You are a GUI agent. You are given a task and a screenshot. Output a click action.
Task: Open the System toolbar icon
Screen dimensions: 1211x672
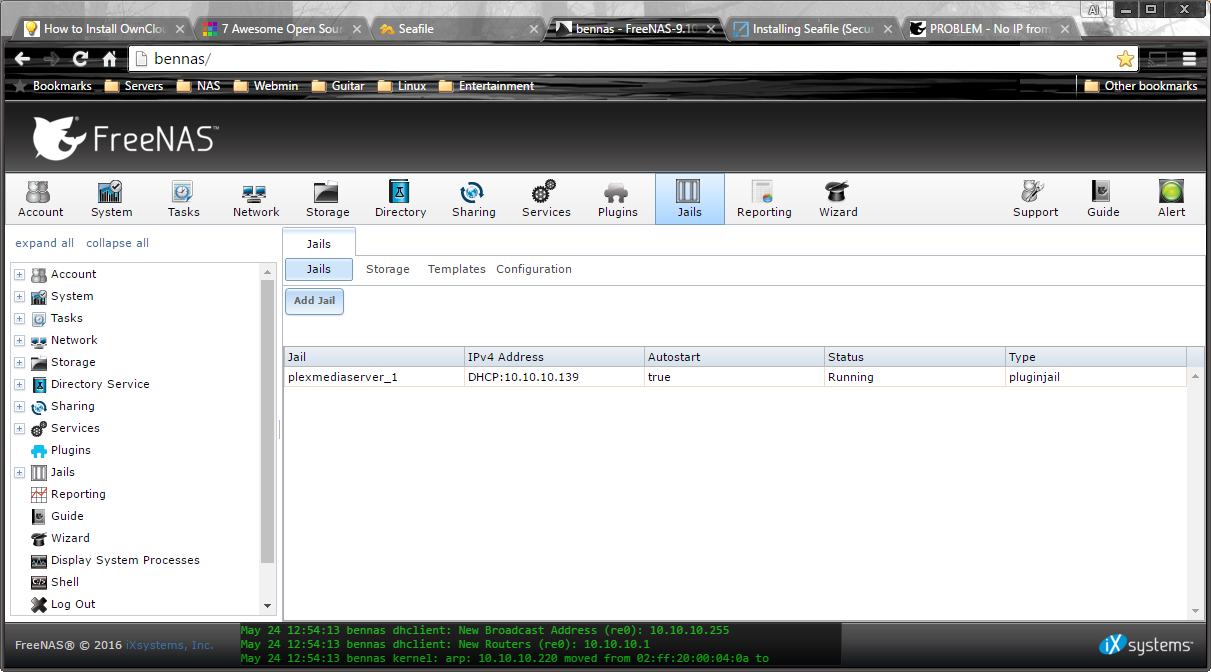tap(111, 198)
